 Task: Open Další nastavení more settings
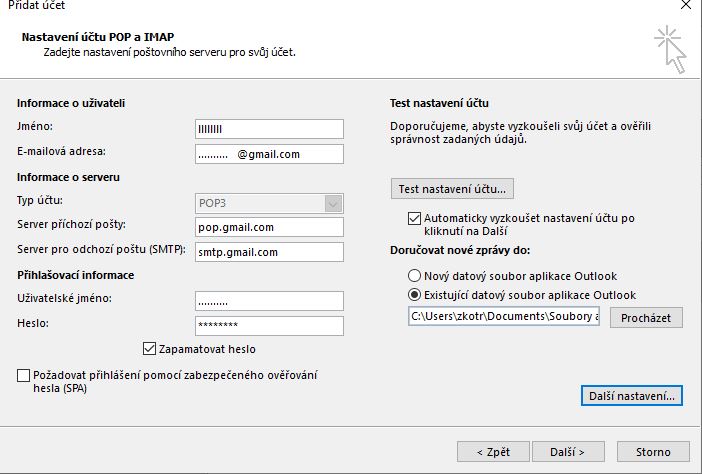tap(630, 396)
